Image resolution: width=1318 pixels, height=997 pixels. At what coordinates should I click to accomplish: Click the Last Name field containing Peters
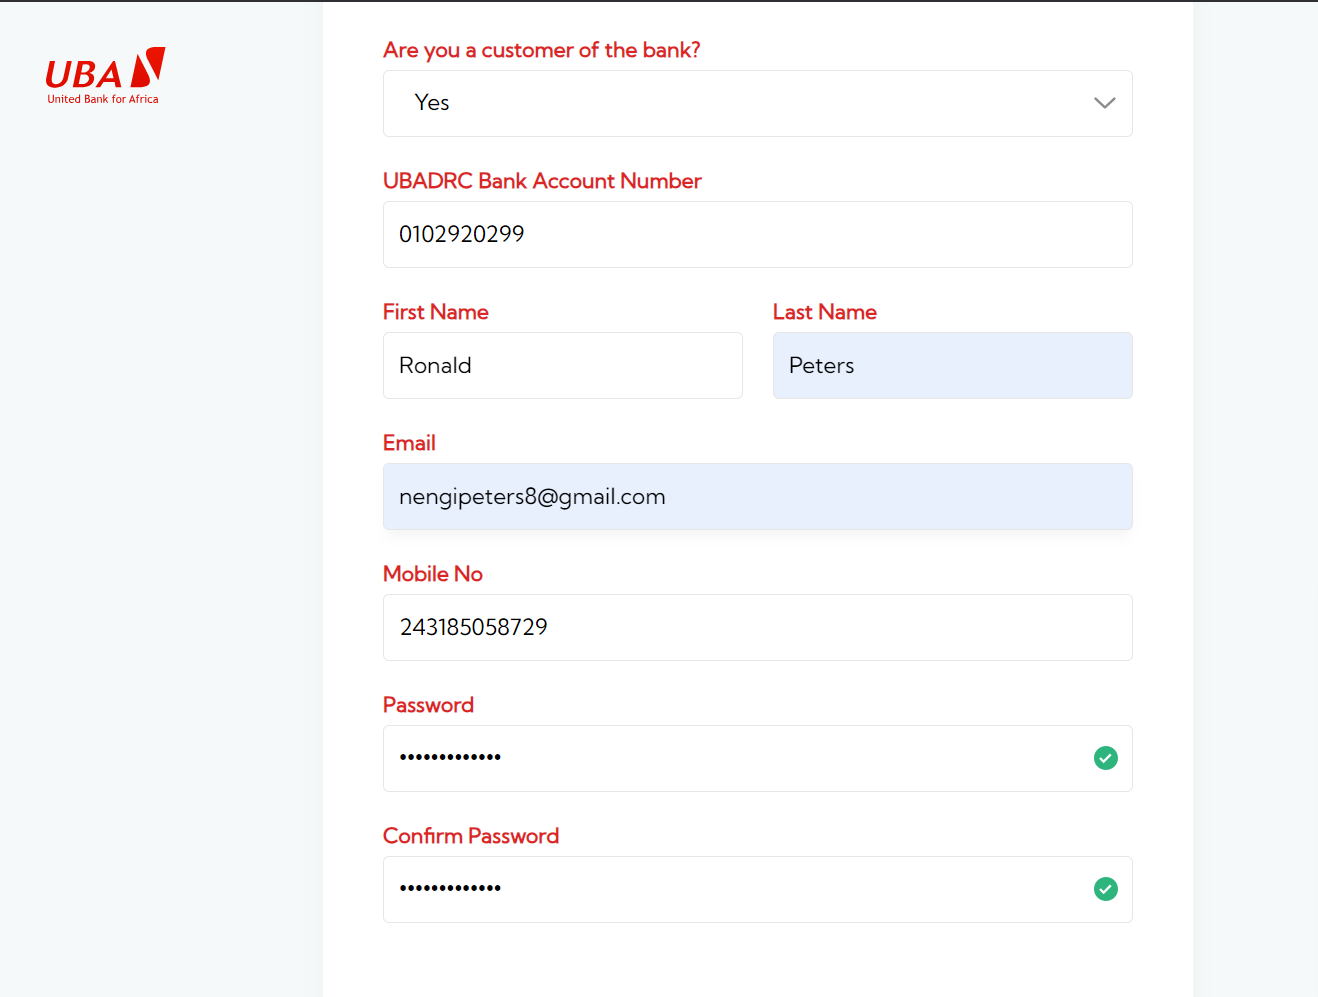952,366
